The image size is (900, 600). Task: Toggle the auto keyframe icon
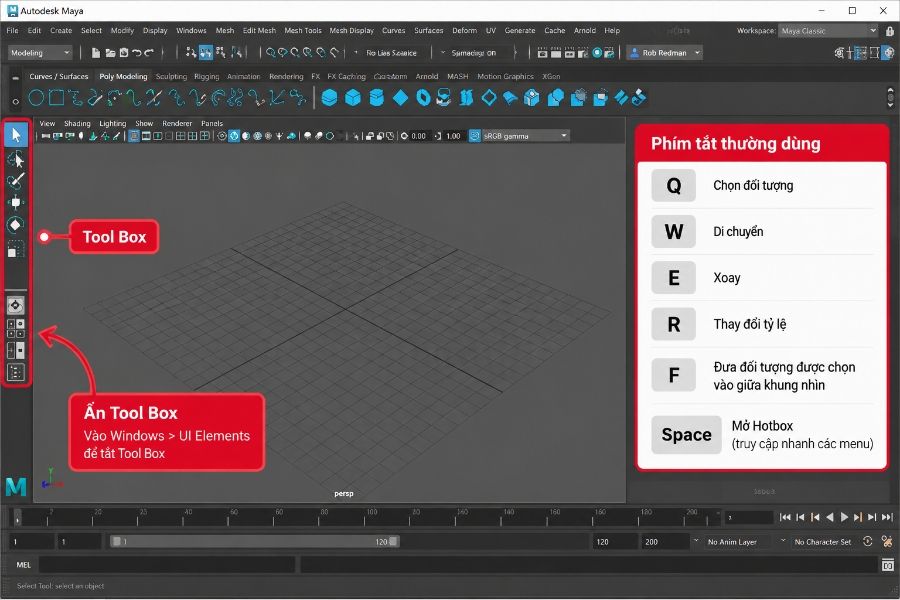(x=868, y=541)
